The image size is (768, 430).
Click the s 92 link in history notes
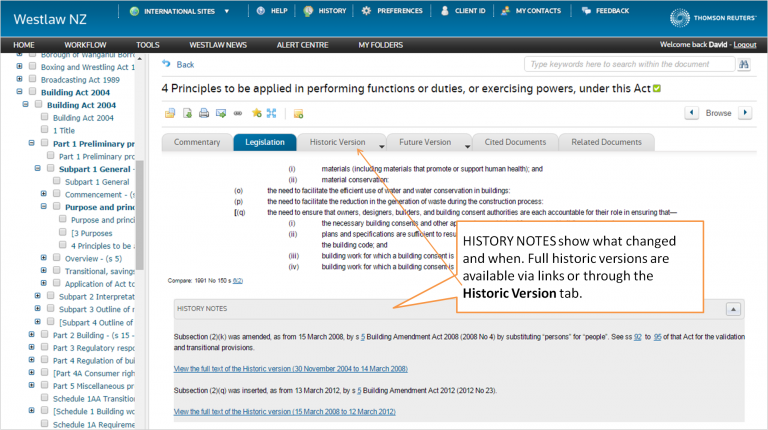[x=638, y=337]
